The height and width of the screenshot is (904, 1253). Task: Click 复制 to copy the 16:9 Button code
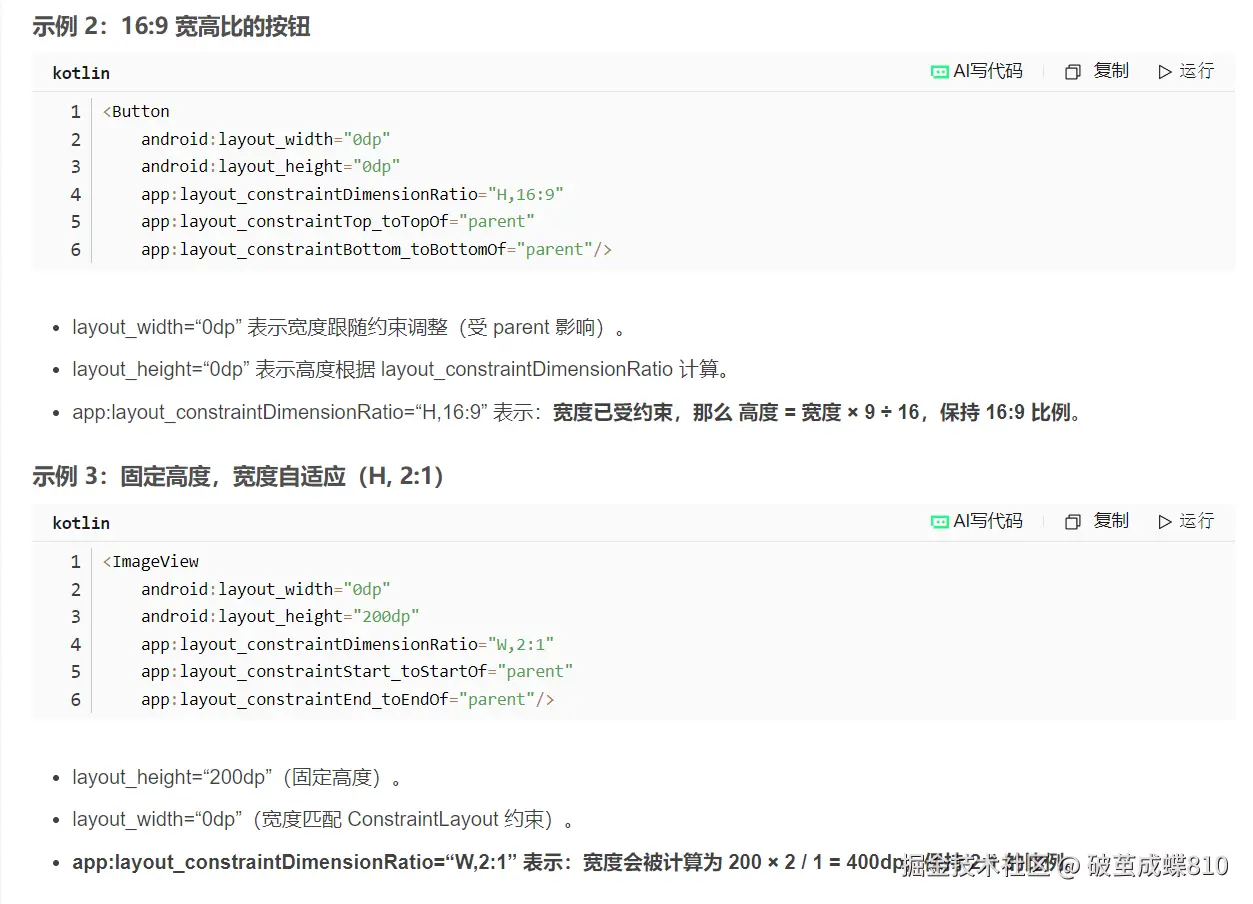[1110, 71]
